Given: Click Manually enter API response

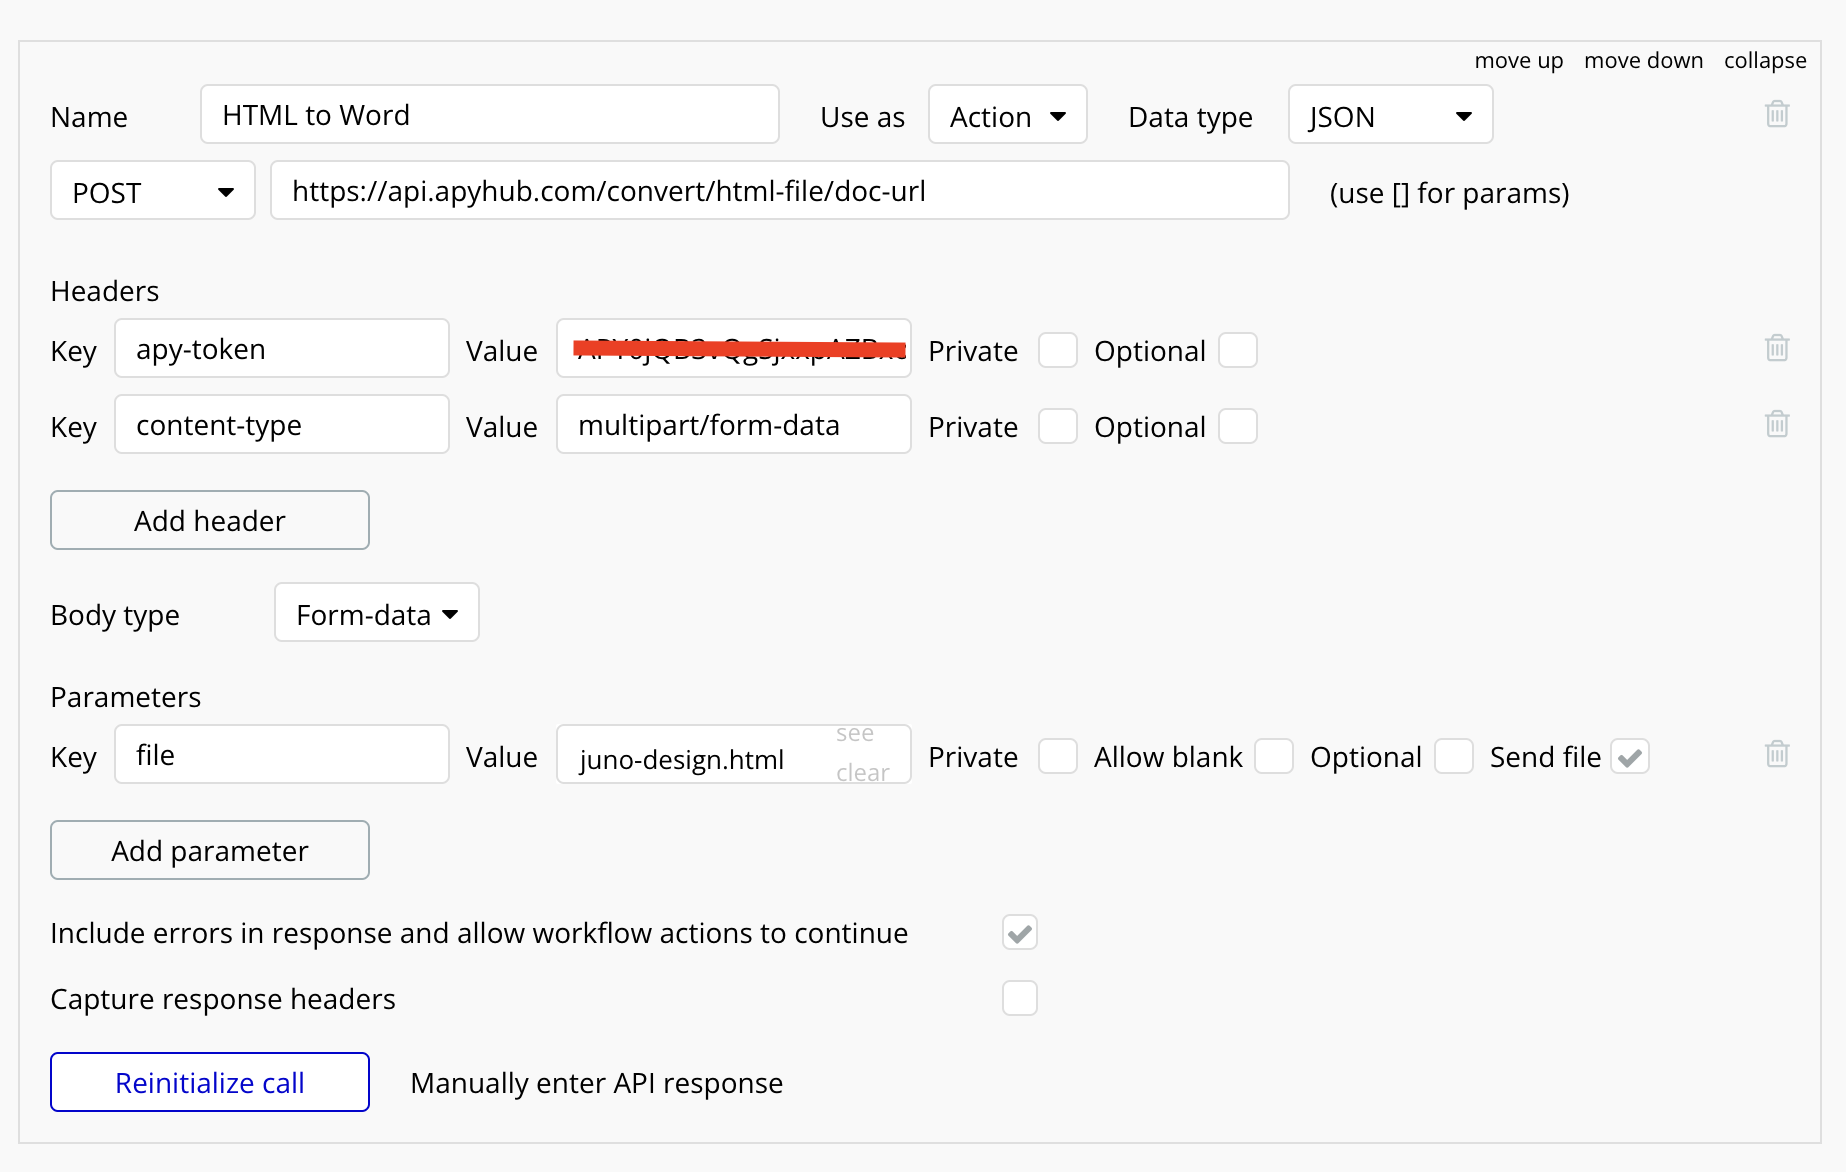Looking at the screenshot, I should [x=596, y=1083].
